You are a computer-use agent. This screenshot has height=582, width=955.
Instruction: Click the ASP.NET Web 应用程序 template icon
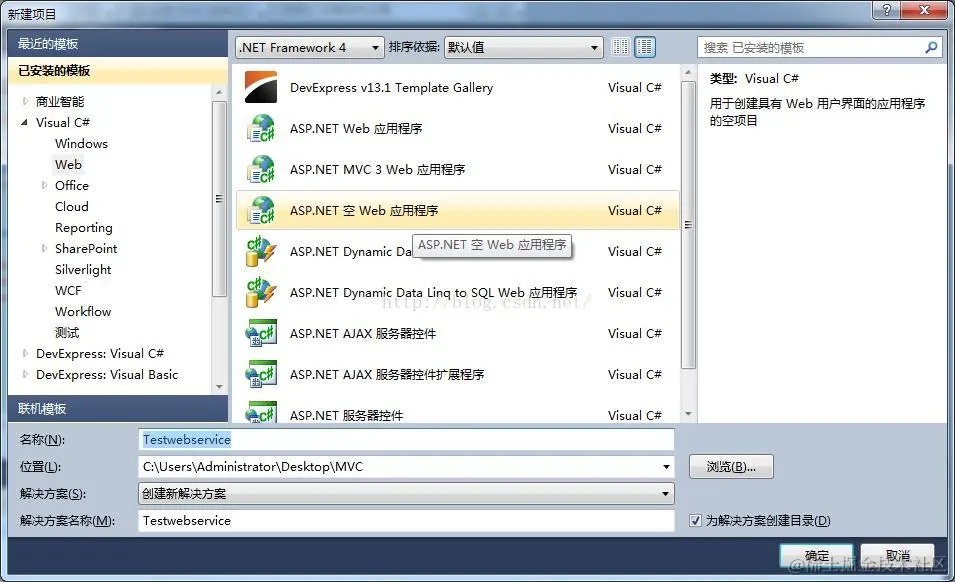(261, 128)
